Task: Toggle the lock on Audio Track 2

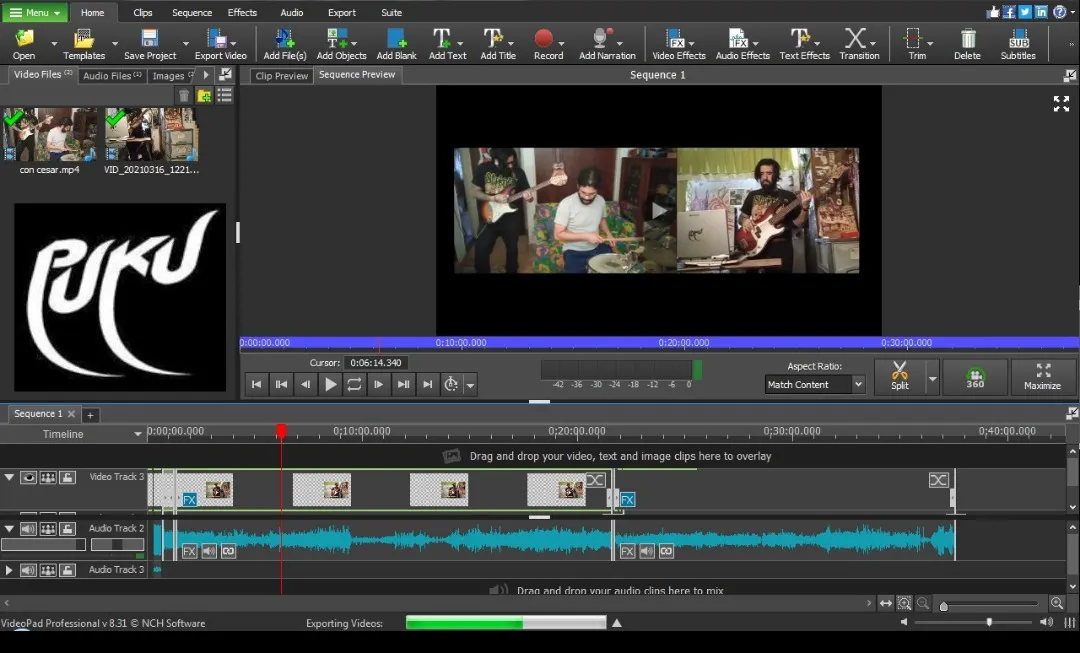Action: pos(68,529)
